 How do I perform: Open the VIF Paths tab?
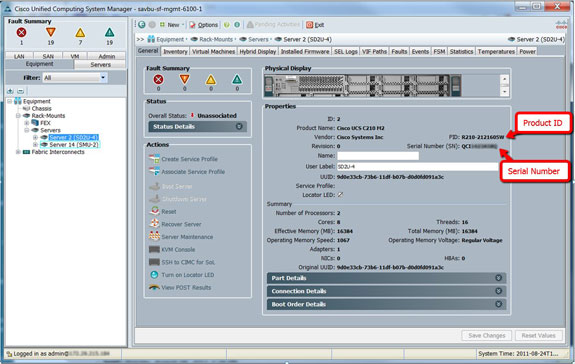pos(374,52)
